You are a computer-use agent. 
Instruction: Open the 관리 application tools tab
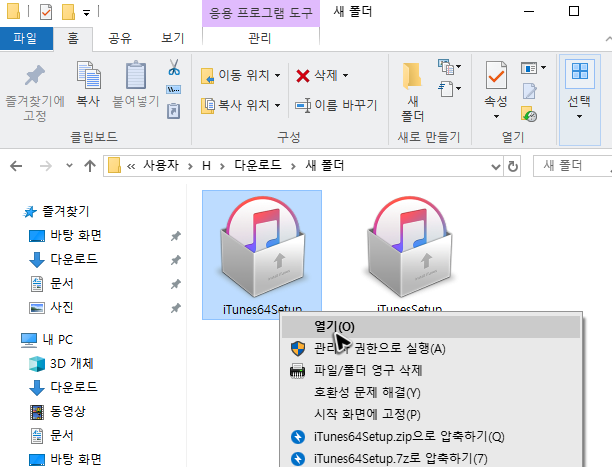tap(260, 38)
